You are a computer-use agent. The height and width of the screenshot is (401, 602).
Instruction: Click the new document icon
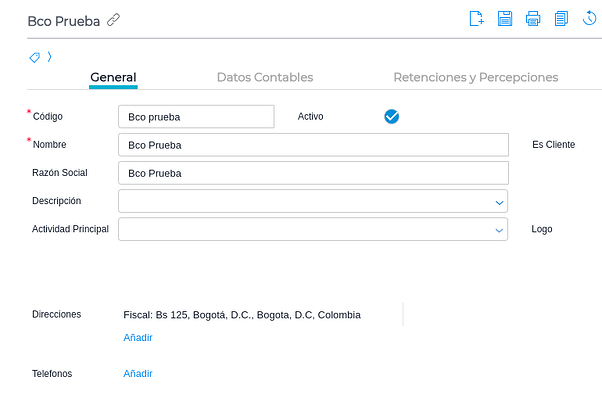[x=477, y=18]
